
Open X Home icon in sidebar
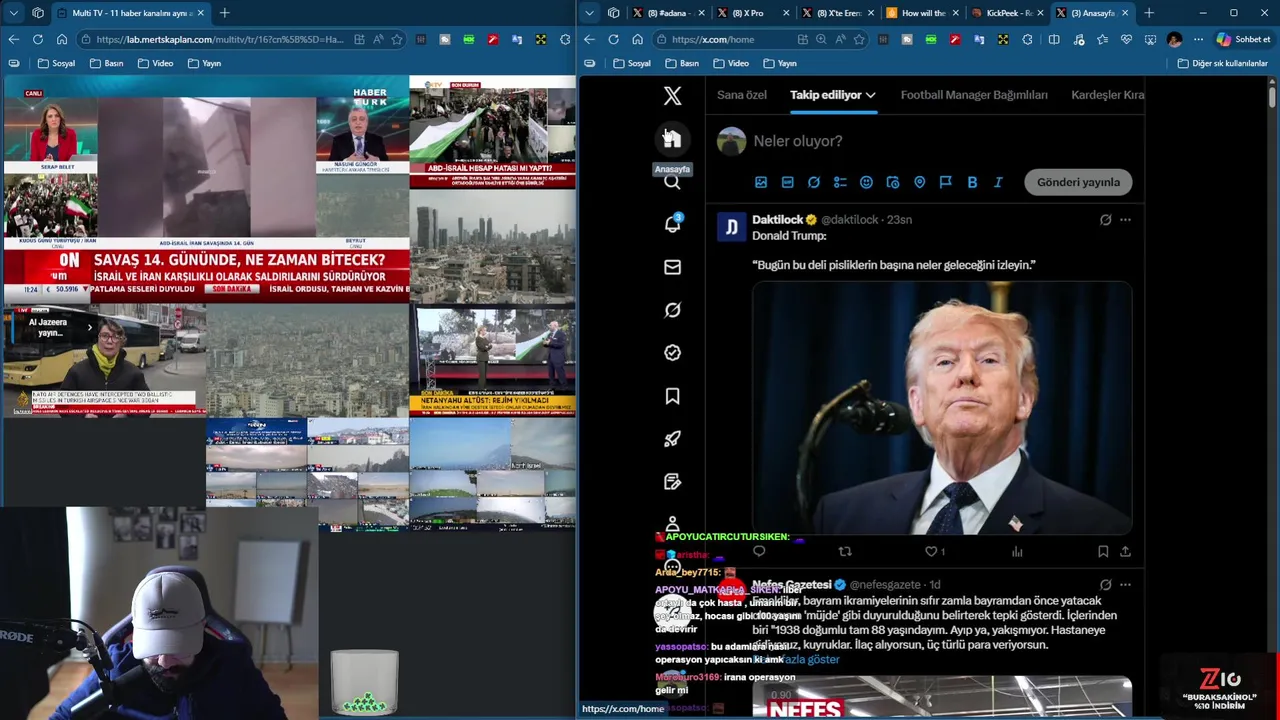click(672, 139)
